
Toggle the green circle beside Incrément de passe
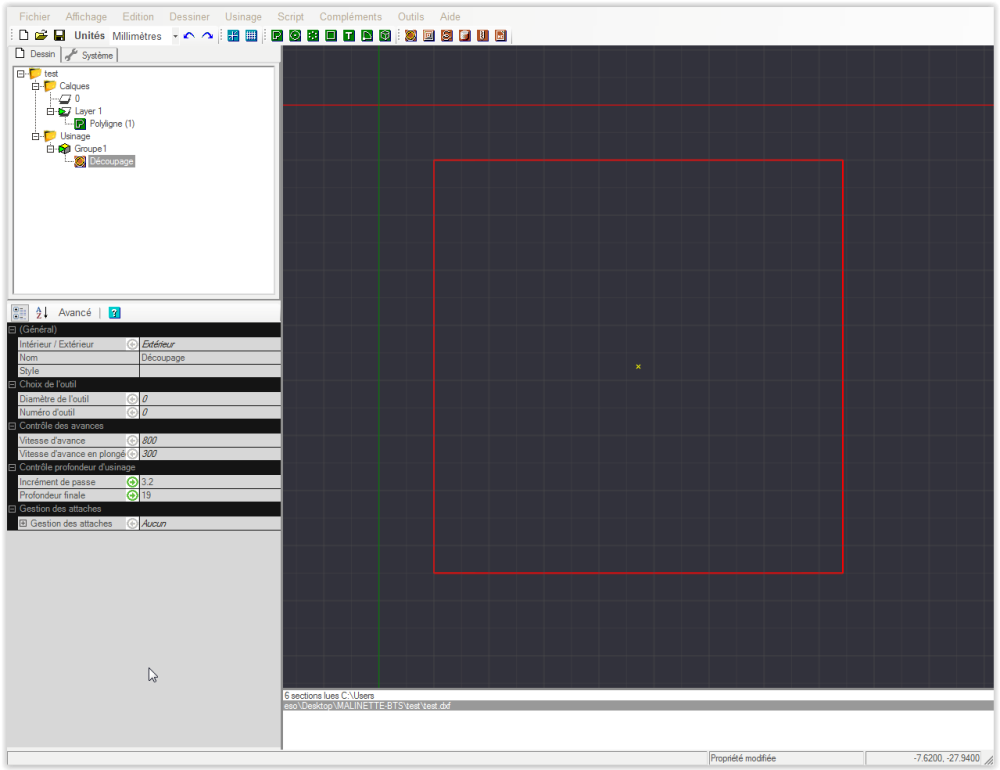tap(132, 482)
